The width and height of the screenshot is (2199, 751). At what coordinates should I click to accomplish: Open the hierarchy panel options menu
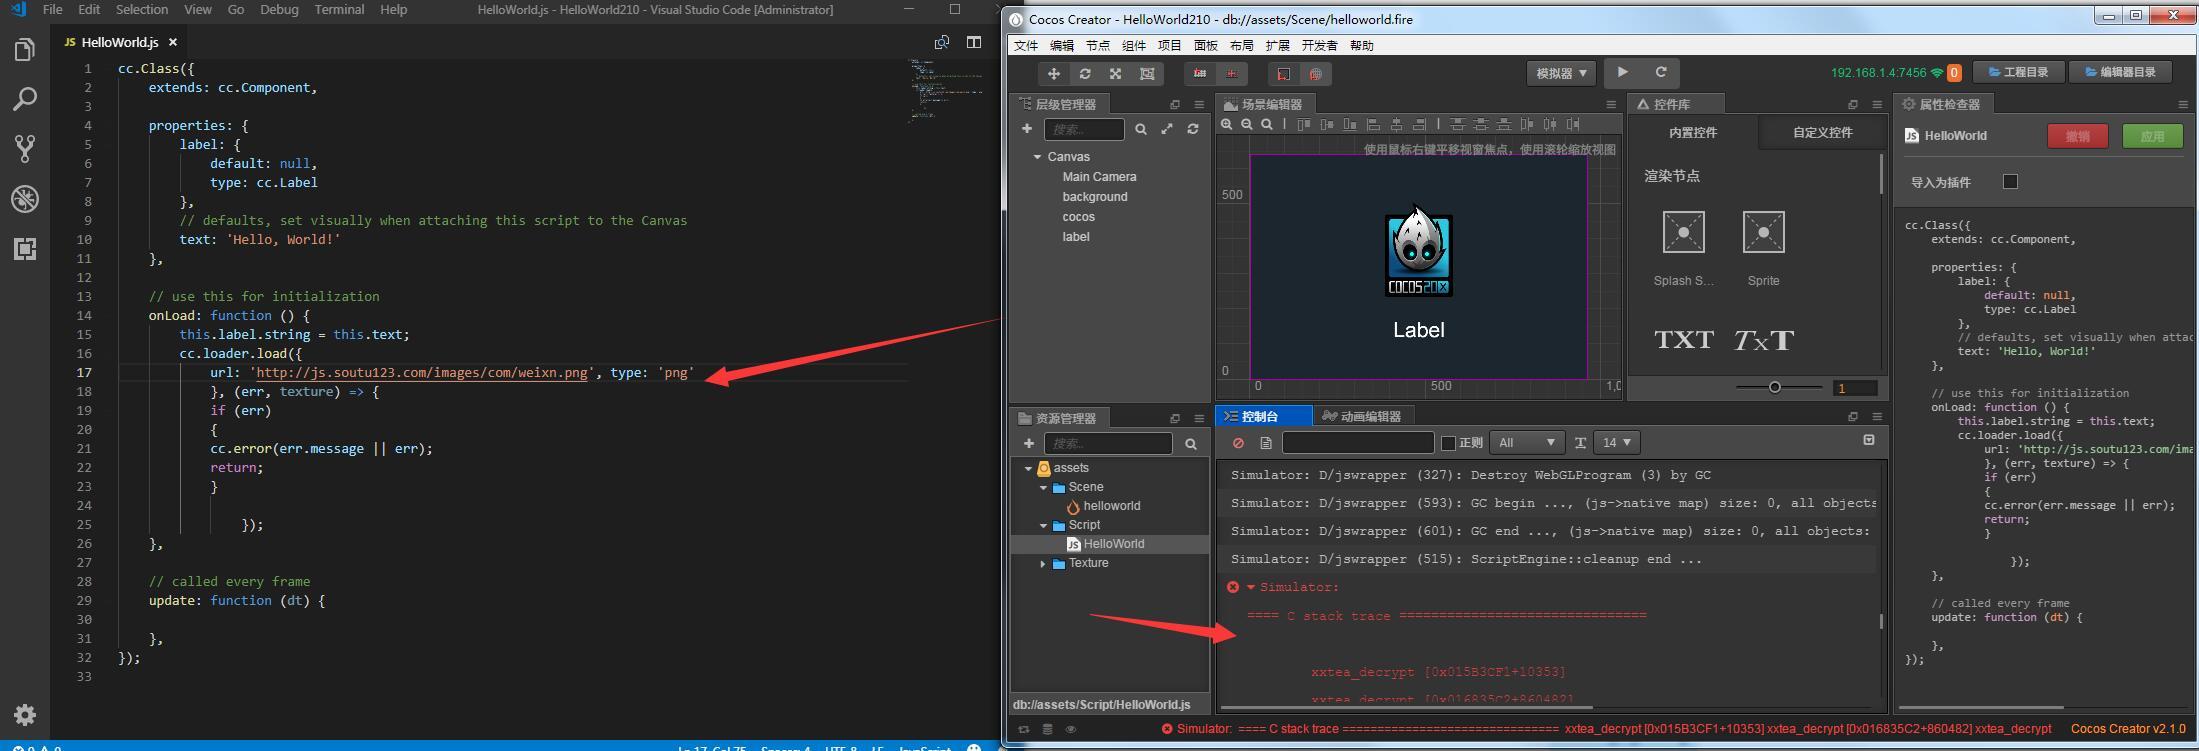tap(1199, 104)
